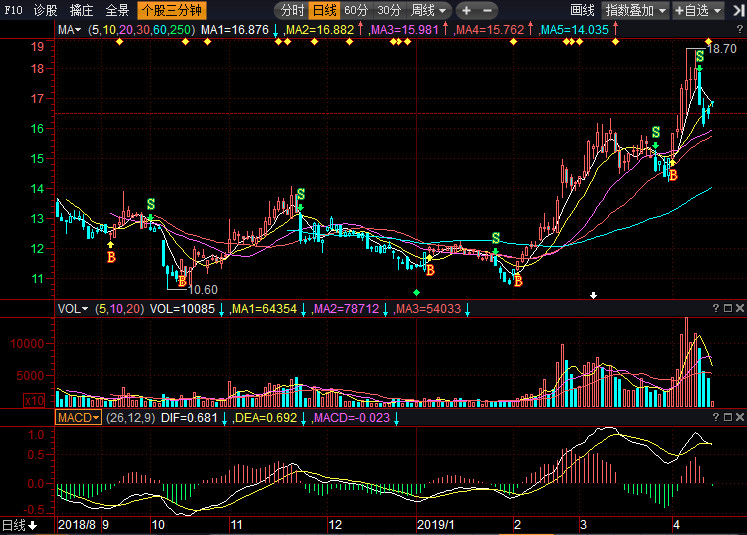Screen dimensions: 747x535
Task: Expand the 指数叠加 overlay dropdown
Action: tap(634, 10)
